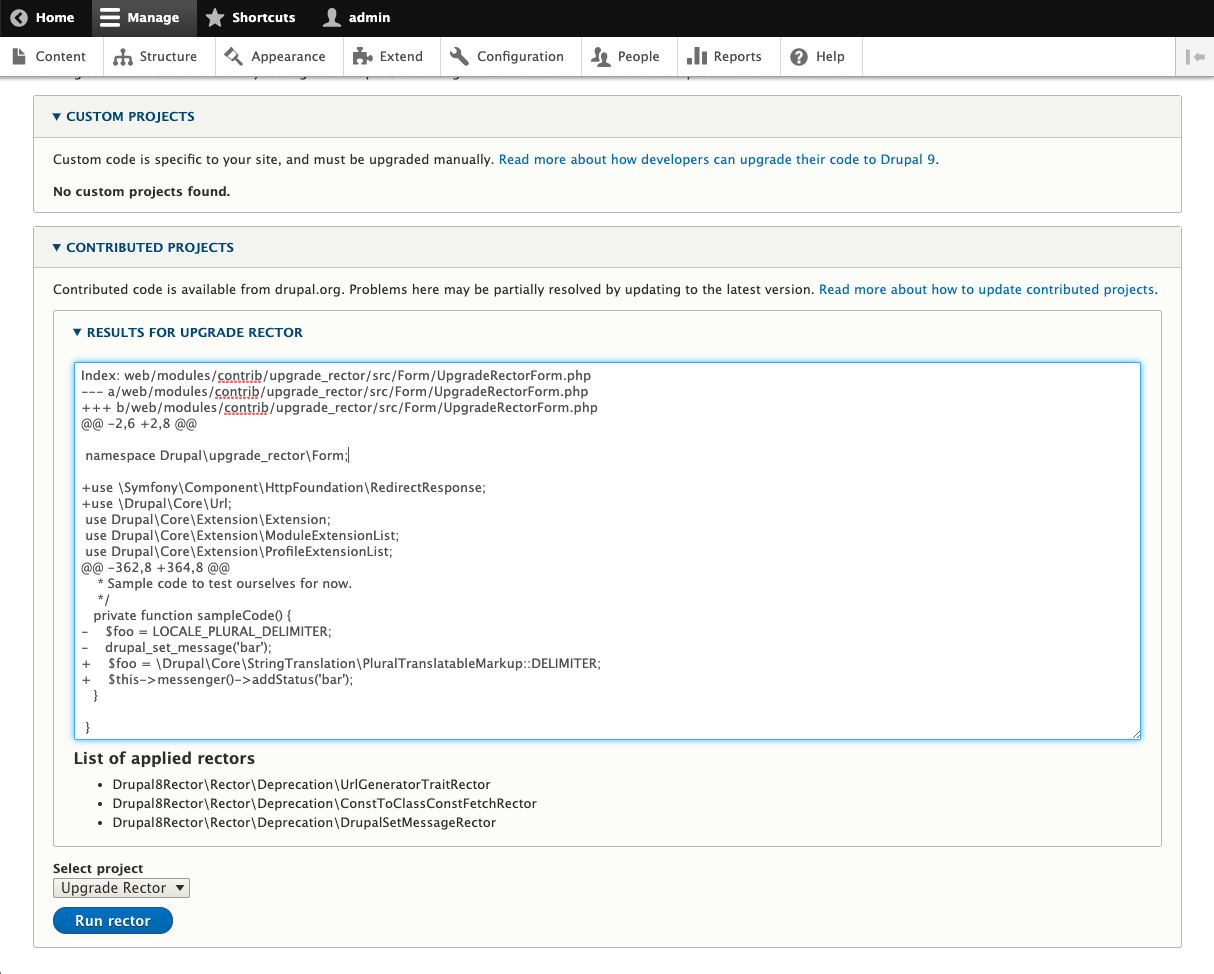Open the Reports section

tap(725, 57)
